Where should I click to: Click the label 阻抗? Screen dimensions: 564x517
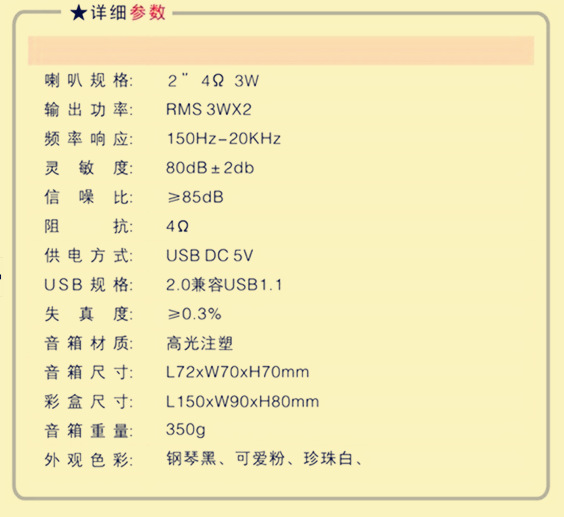[88, 226]
